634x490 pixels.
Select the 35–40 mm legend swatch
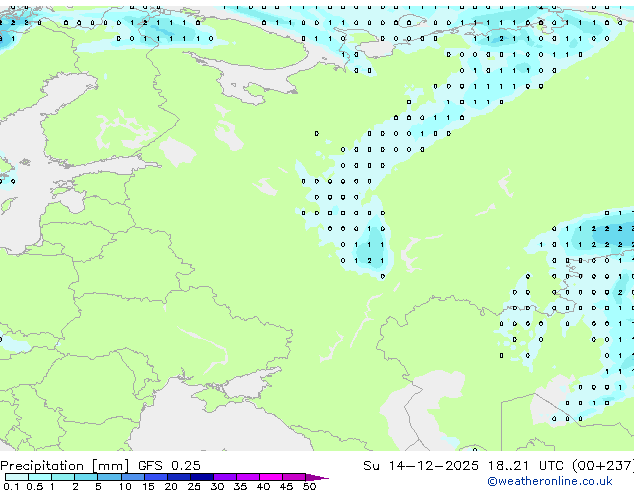point(248,477)
